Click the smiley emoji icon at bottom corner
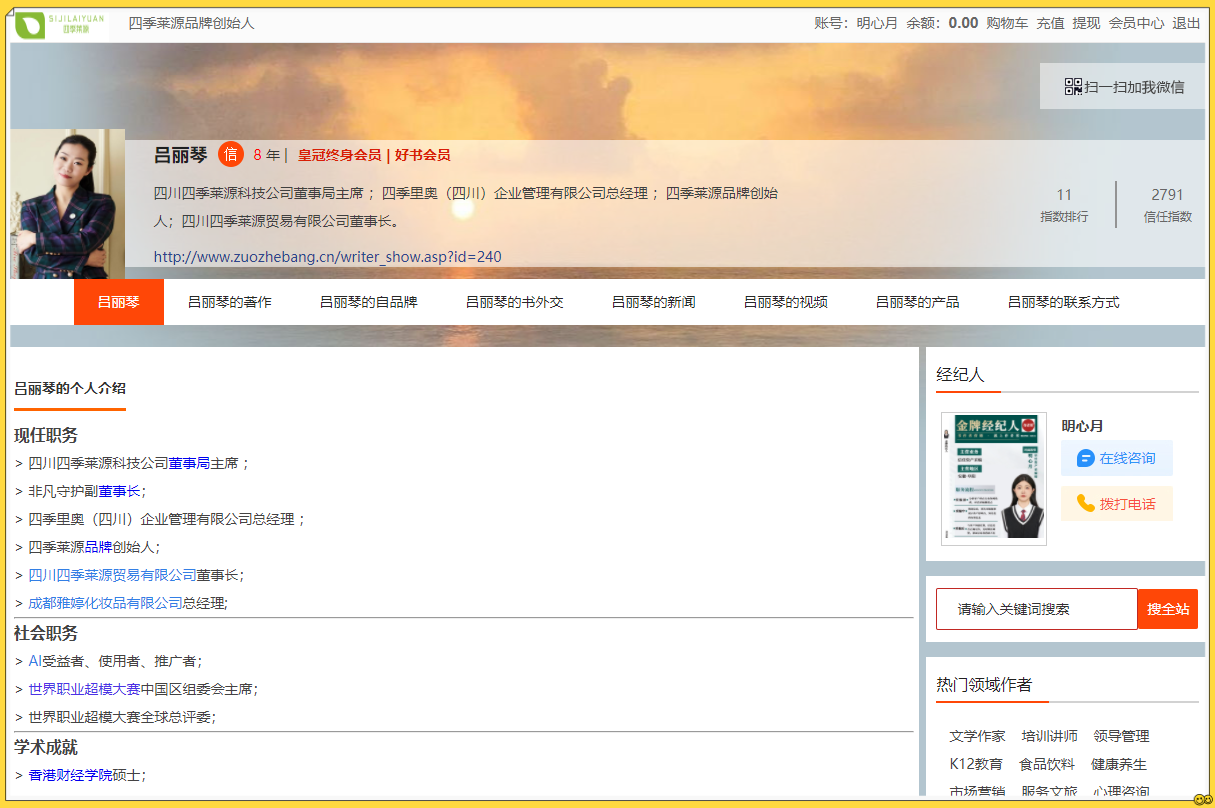This screenshot has width=1215, height=808. pyautogui.click(x=1202, y=799)
